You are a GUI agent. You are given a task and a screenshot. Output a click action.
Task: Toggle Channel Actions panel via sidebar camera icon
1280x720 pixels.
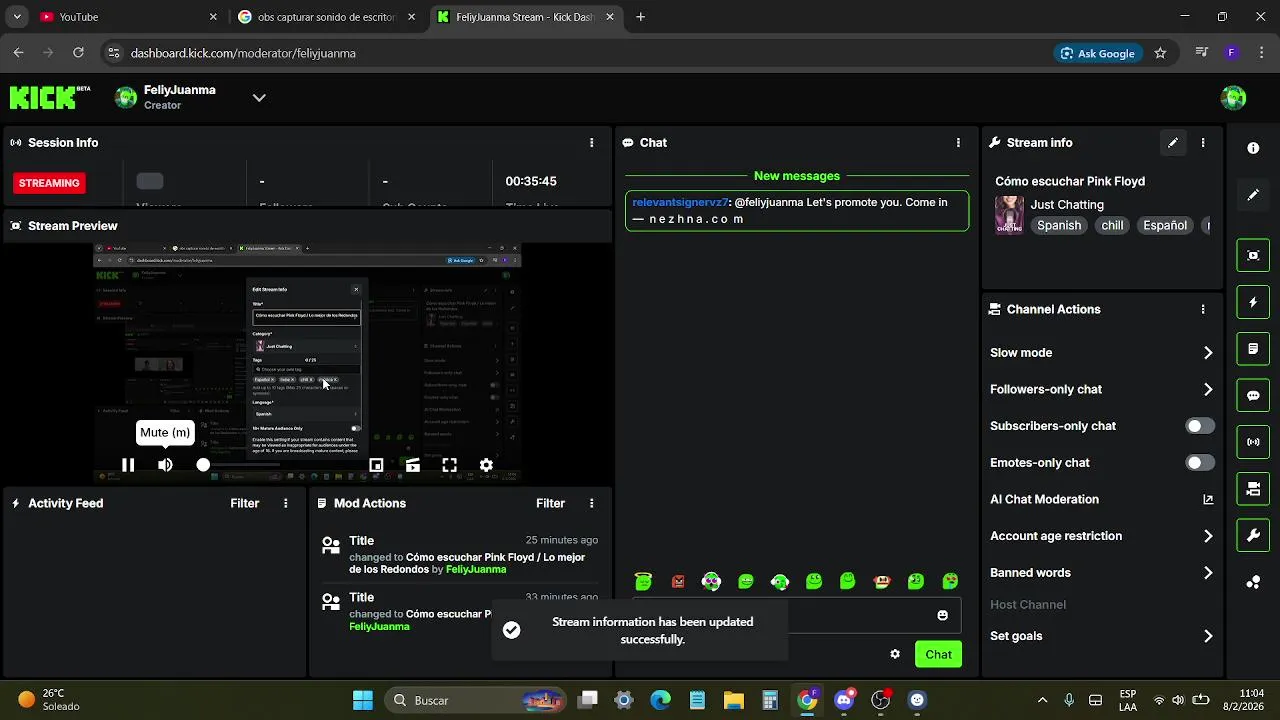(1253, 489)
